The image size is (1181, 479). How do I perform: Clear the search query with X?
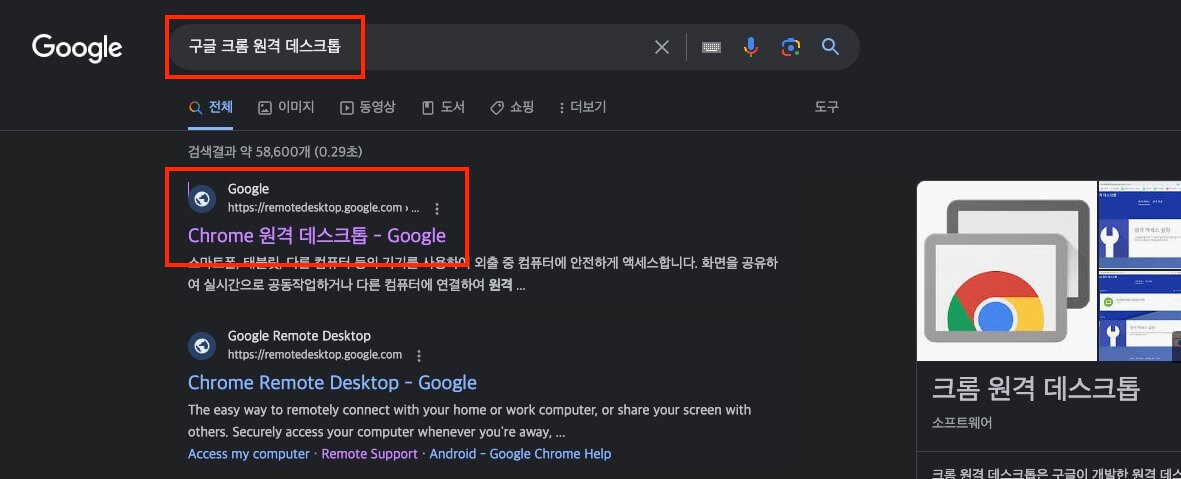(661, 47)
